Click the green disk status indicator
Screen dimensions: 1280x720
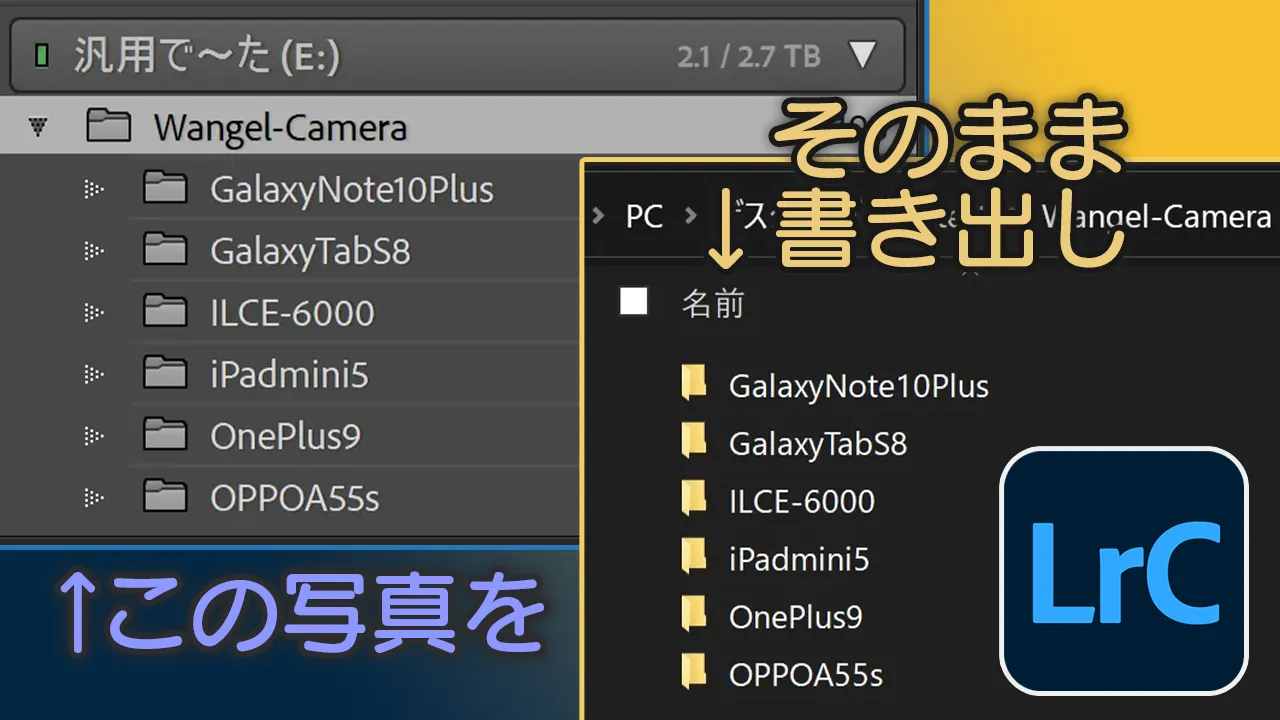[41, 55]
